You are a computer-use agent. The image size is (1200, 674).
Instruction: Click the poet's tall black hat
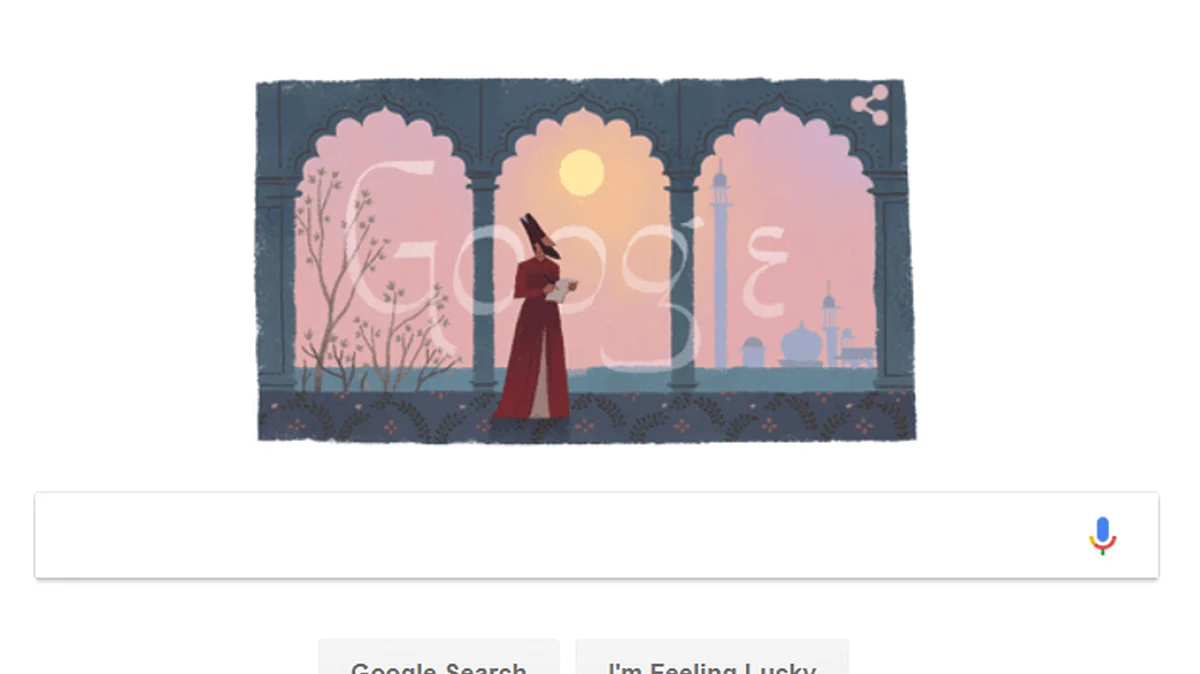point(528,230)
